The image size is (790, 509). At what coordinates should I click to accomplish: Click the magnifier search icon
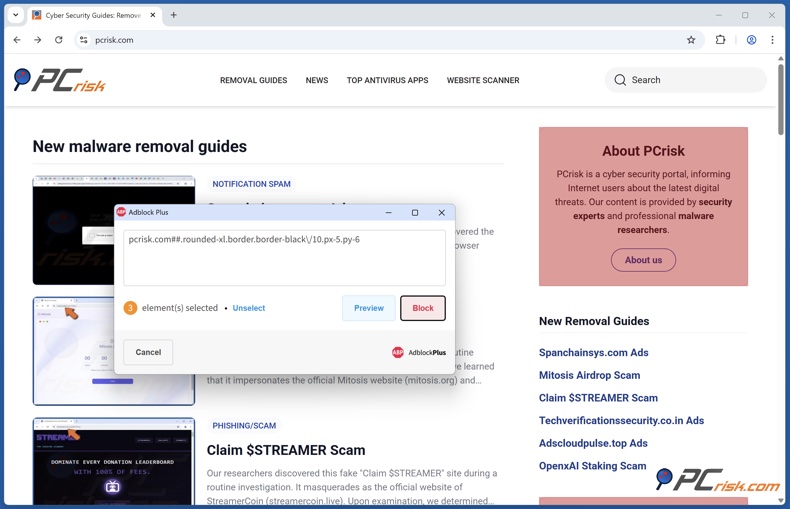tap(620, 80)
